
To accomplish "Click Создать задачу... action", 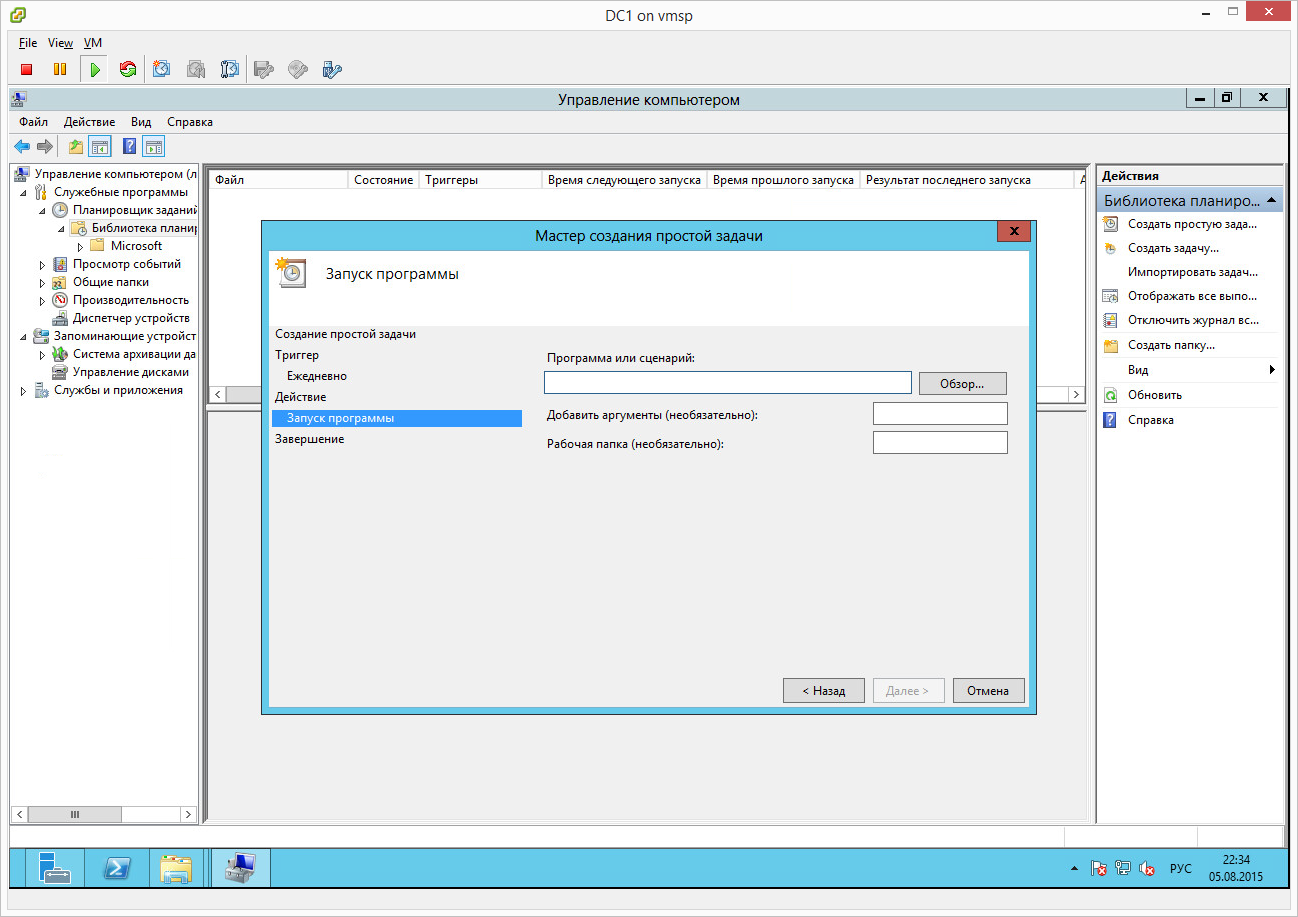I will point(1173,248).
